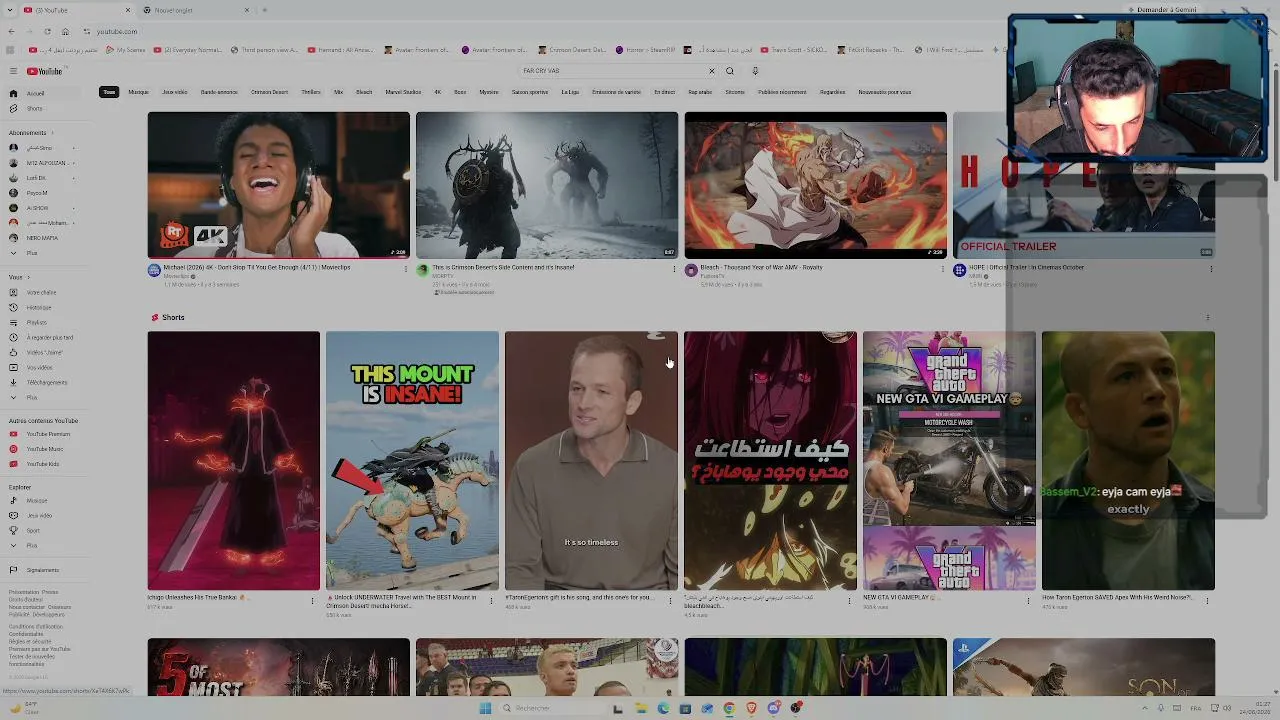
Task: Open the NEW GTA VI GAMEPLAY short
Action: [949, 461]
